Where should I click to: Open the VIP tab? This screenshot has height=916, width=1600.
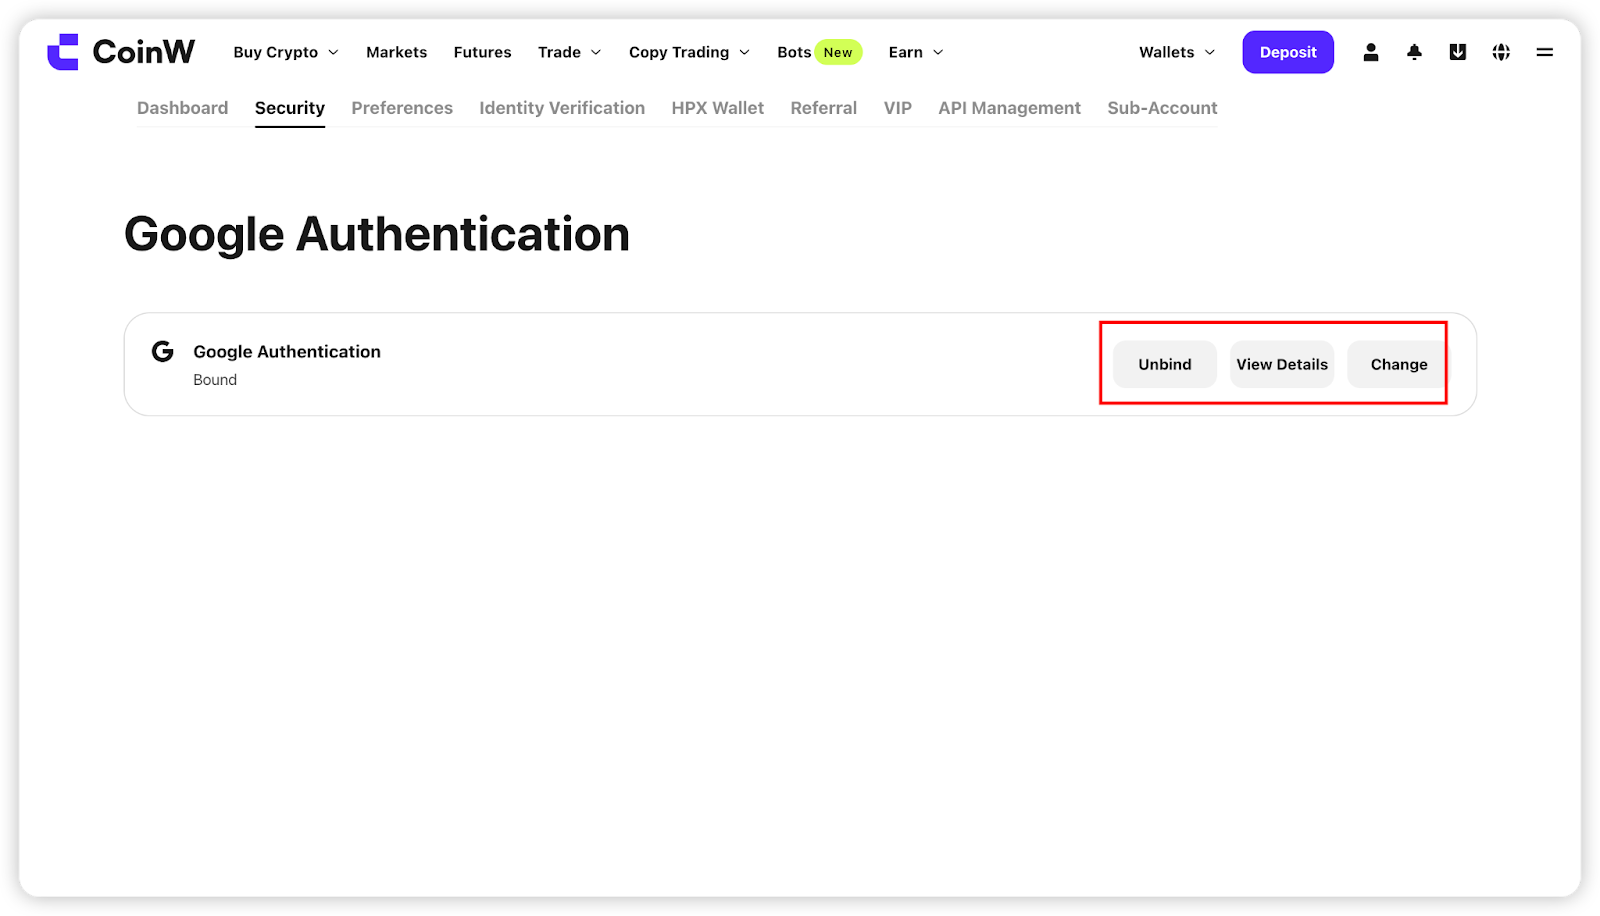click(x=898, y=108)
